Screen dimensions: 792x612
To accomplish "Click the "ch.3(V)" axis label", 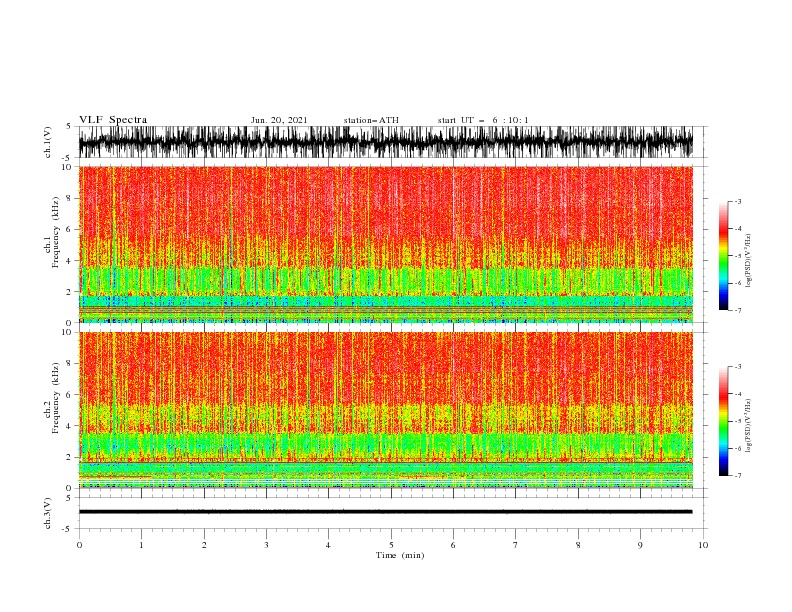I will 48,513.
